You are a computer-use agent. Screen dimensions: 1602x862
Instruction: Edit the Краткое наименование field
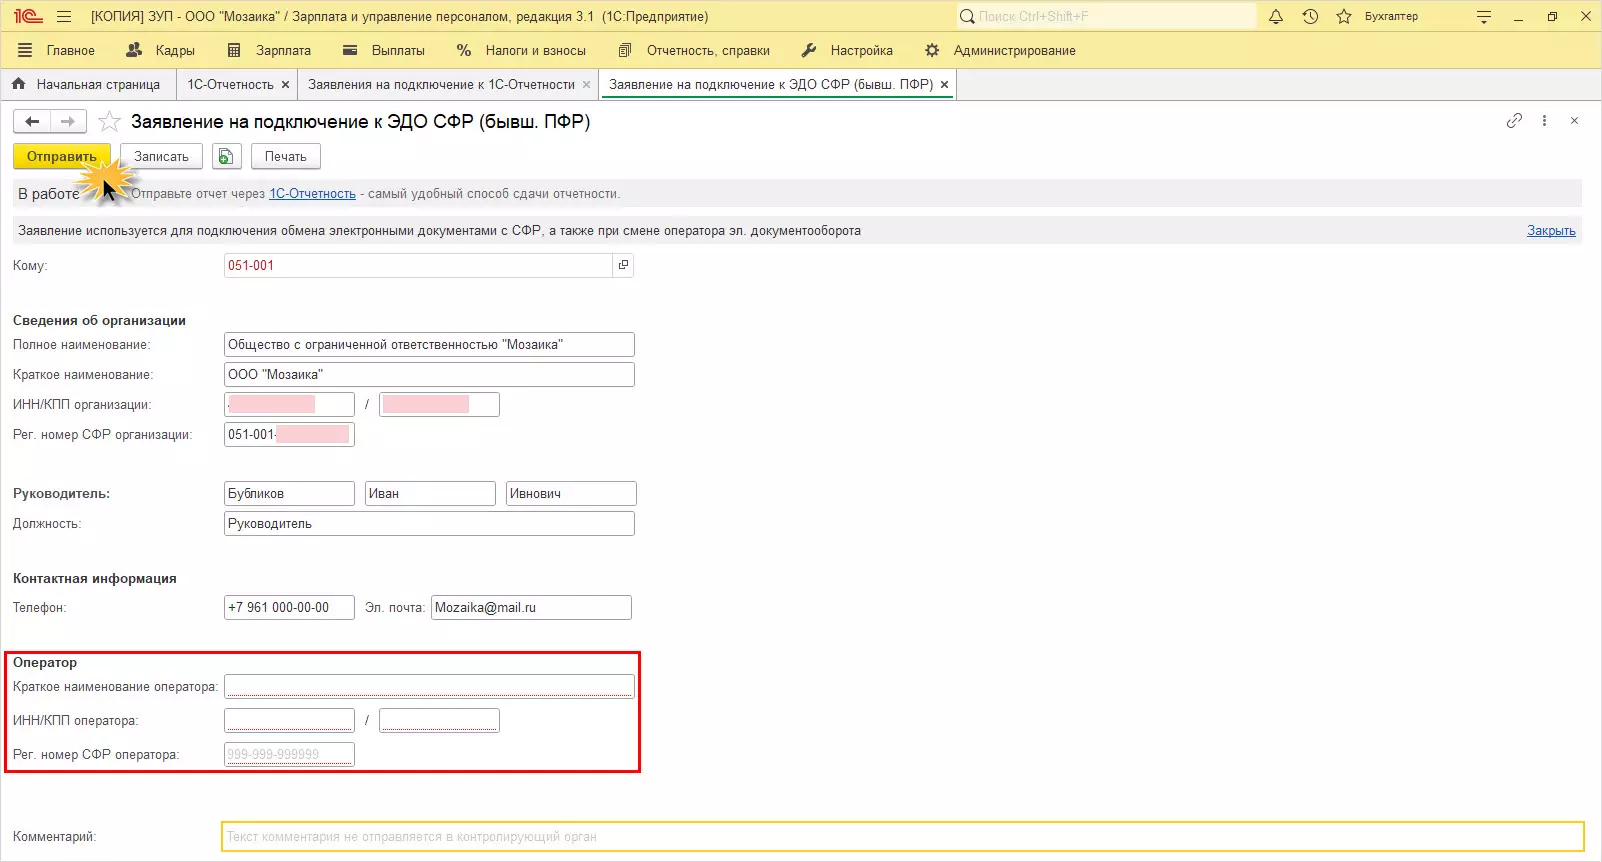coord(429,375)
